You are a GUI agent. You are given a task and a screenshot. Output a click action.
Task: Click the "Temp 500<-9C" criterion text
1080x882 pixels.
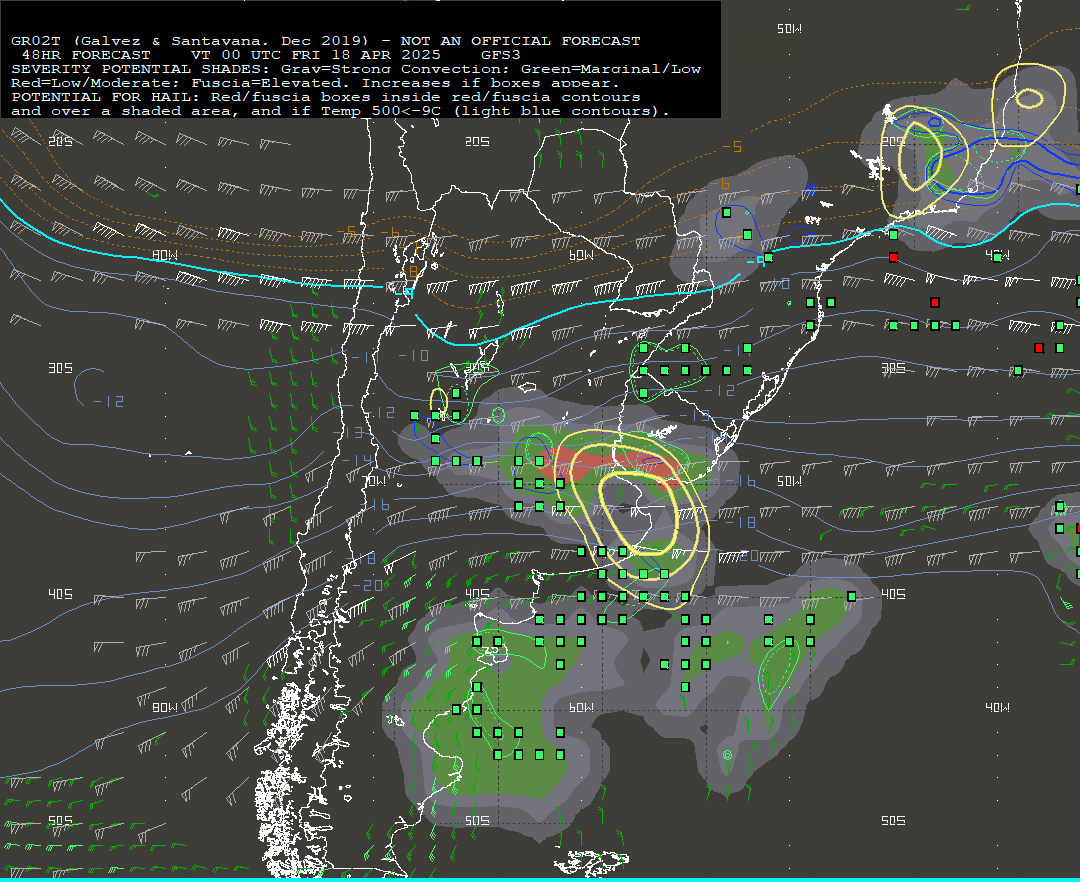[x=381, y=111]
